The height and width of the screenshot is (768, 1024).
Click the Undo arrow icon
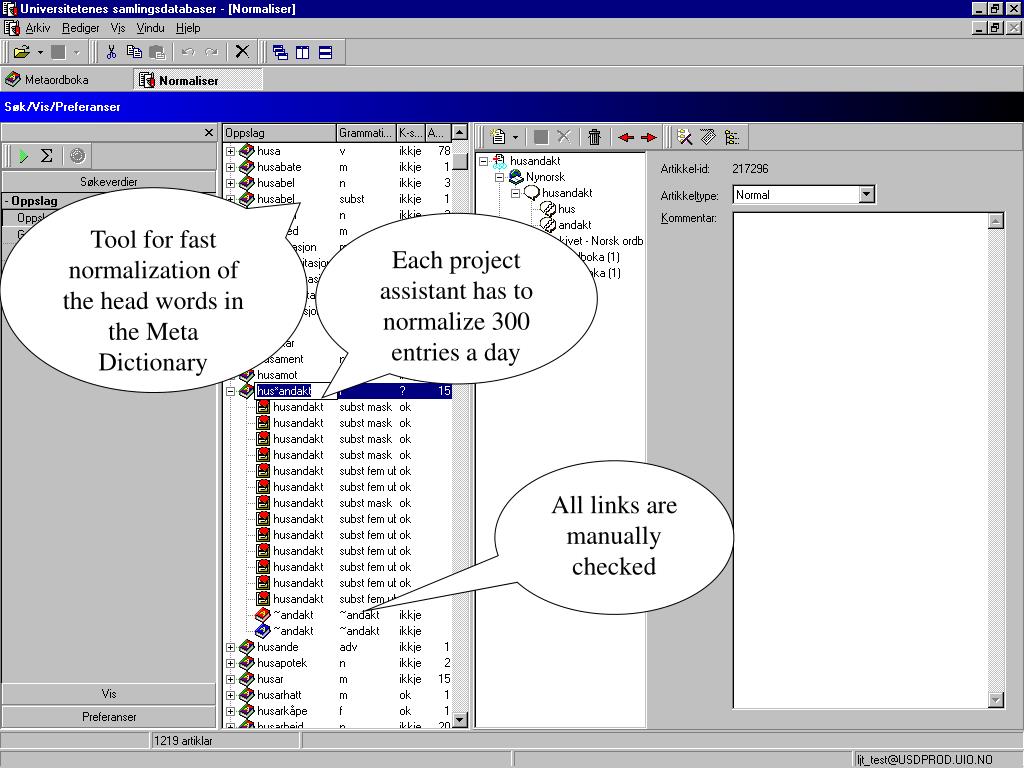(188, 52)
